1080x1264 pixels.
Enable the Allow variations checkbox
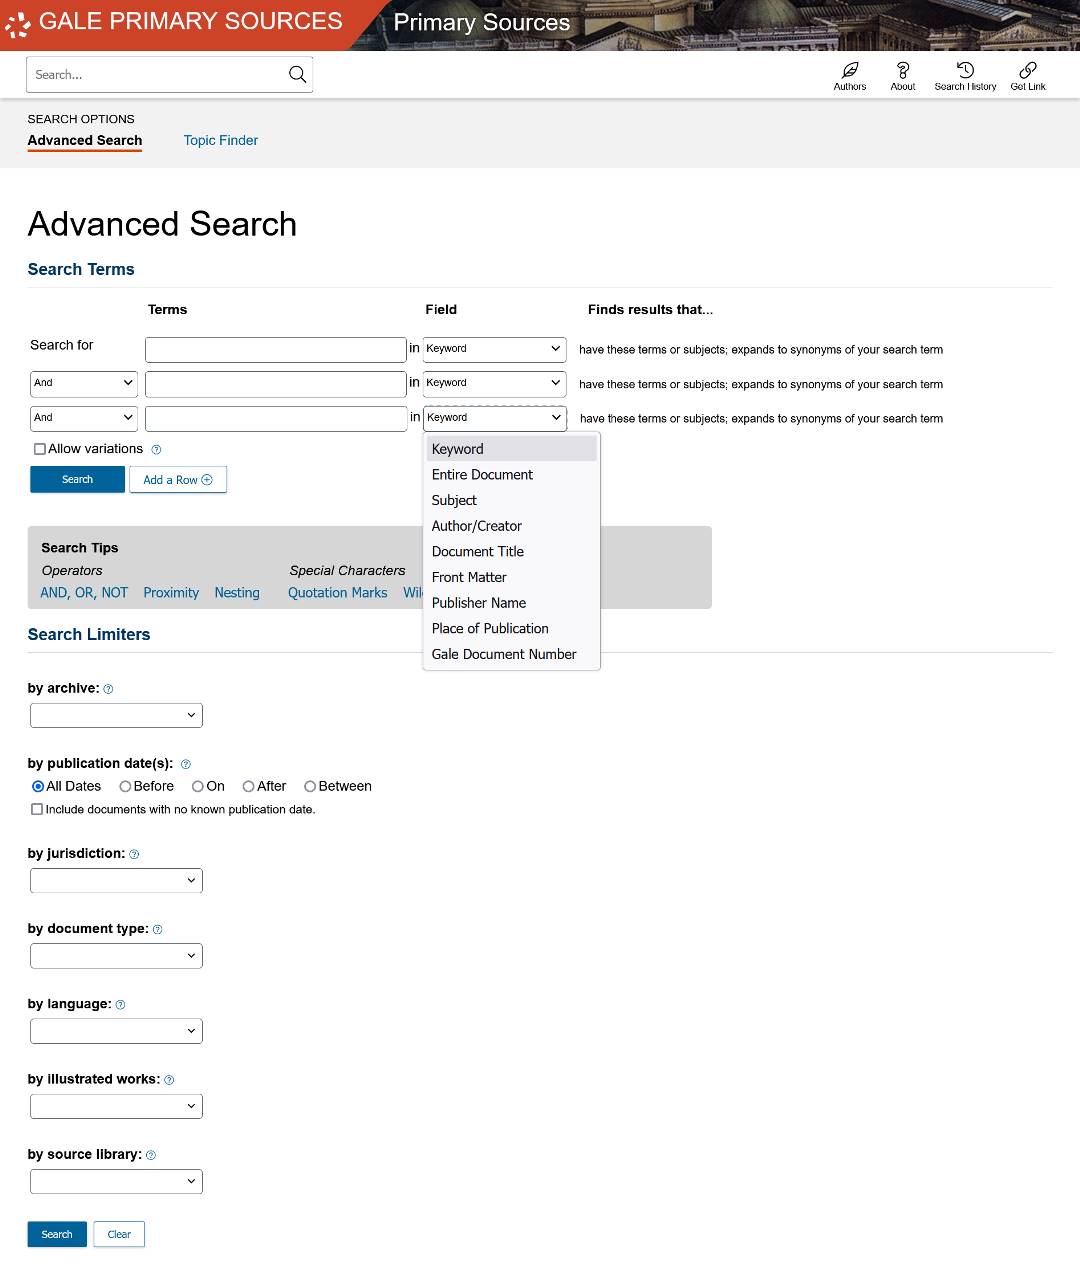point(40,449)
